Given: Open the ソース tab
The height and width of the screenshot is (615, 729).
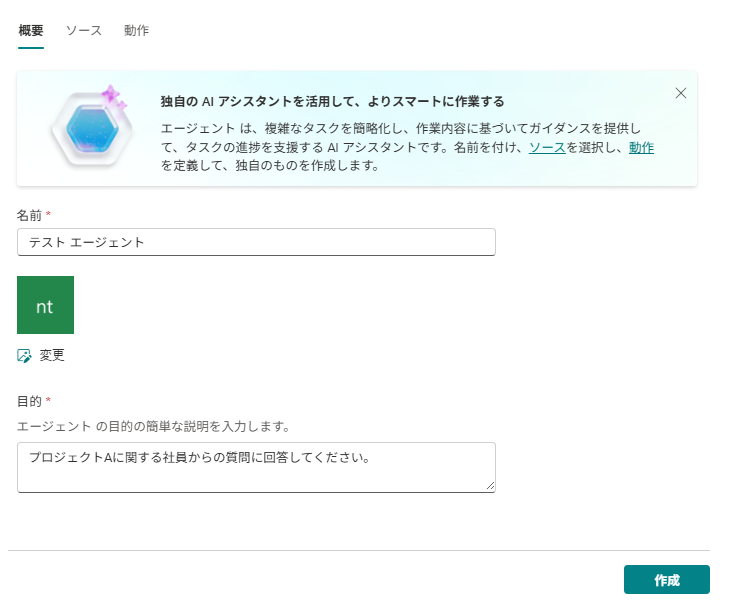Looking at the screenshot, I should pyautogui.click(x=84, y=31).
